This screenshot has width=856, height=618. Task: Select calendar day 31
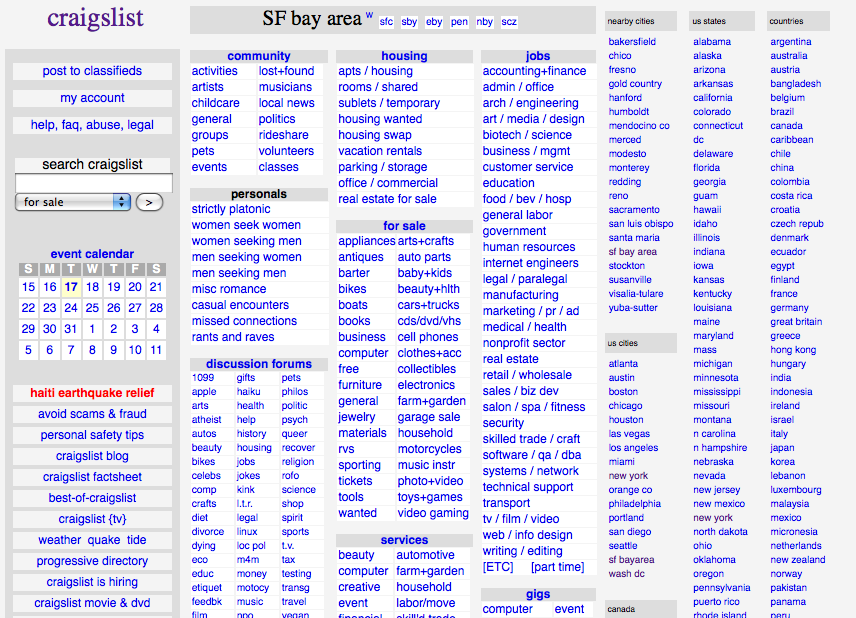[x=71, y=329]
